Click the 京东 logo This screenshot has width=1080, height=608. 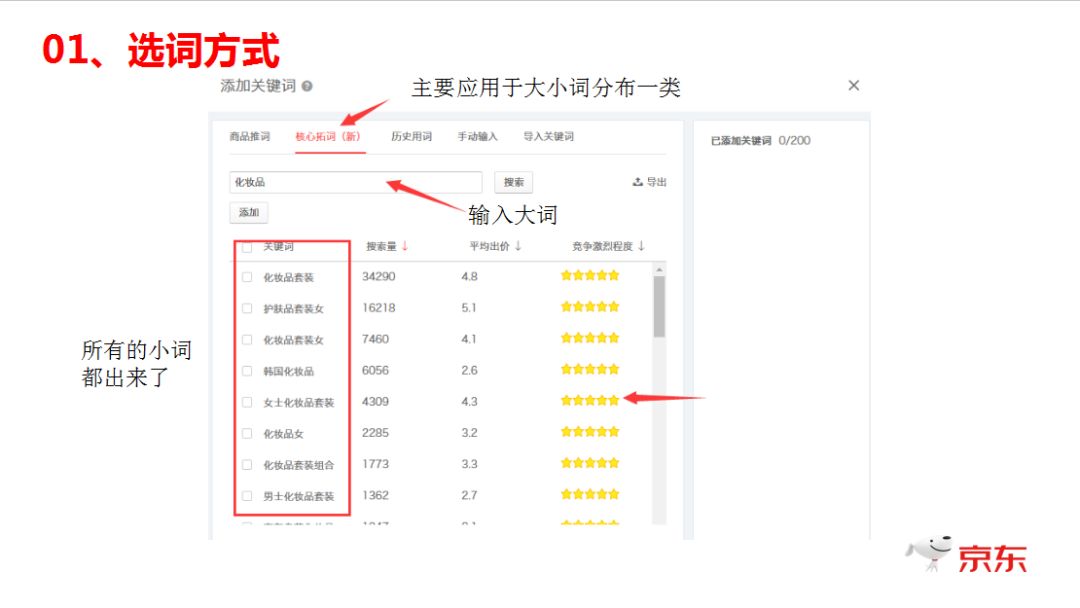966,554
